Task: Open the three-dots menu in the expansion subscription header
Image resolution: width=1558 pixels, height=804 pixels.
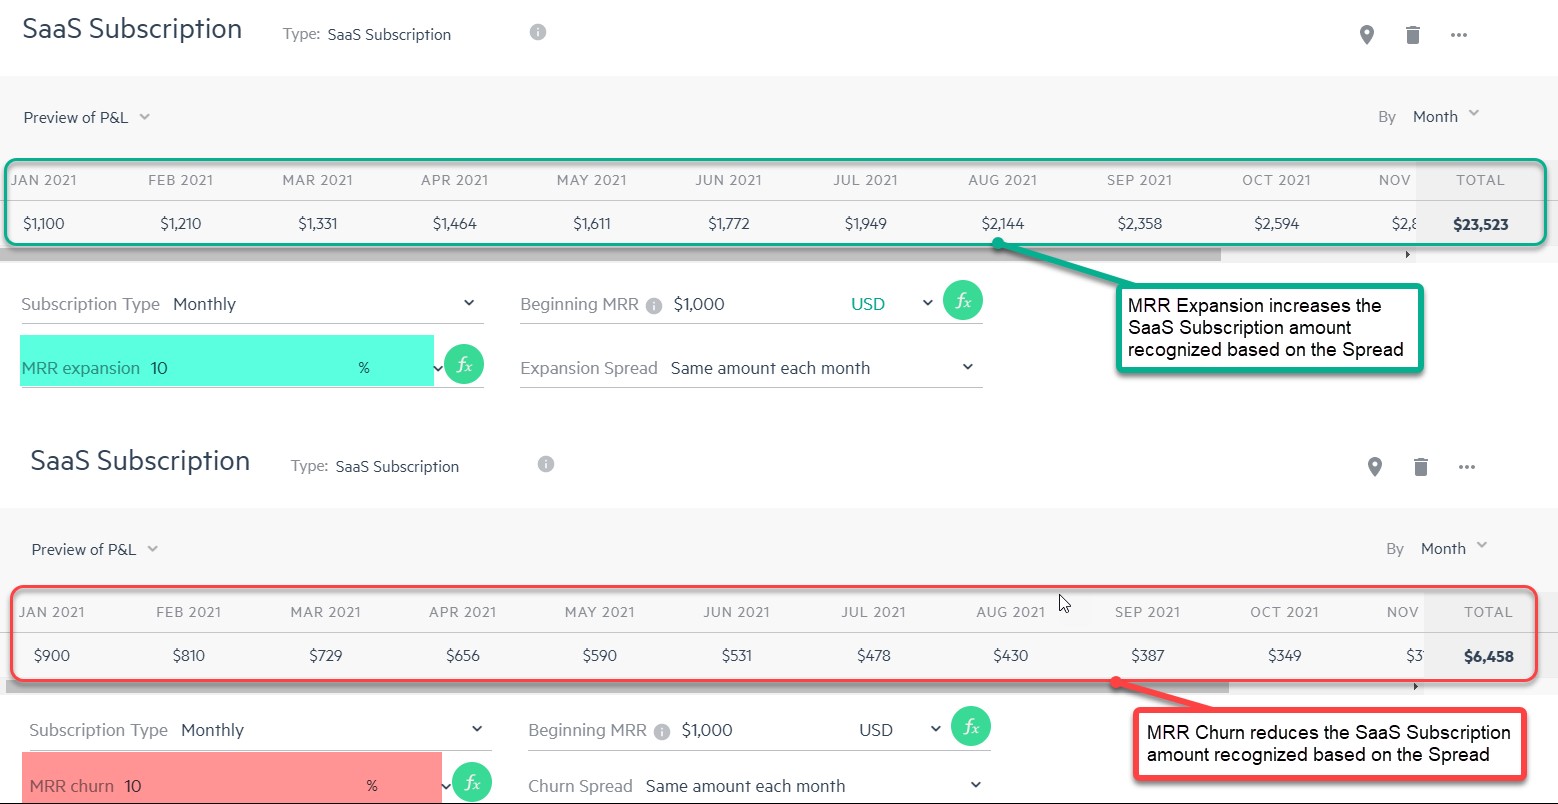Action: pos(1459,35)
